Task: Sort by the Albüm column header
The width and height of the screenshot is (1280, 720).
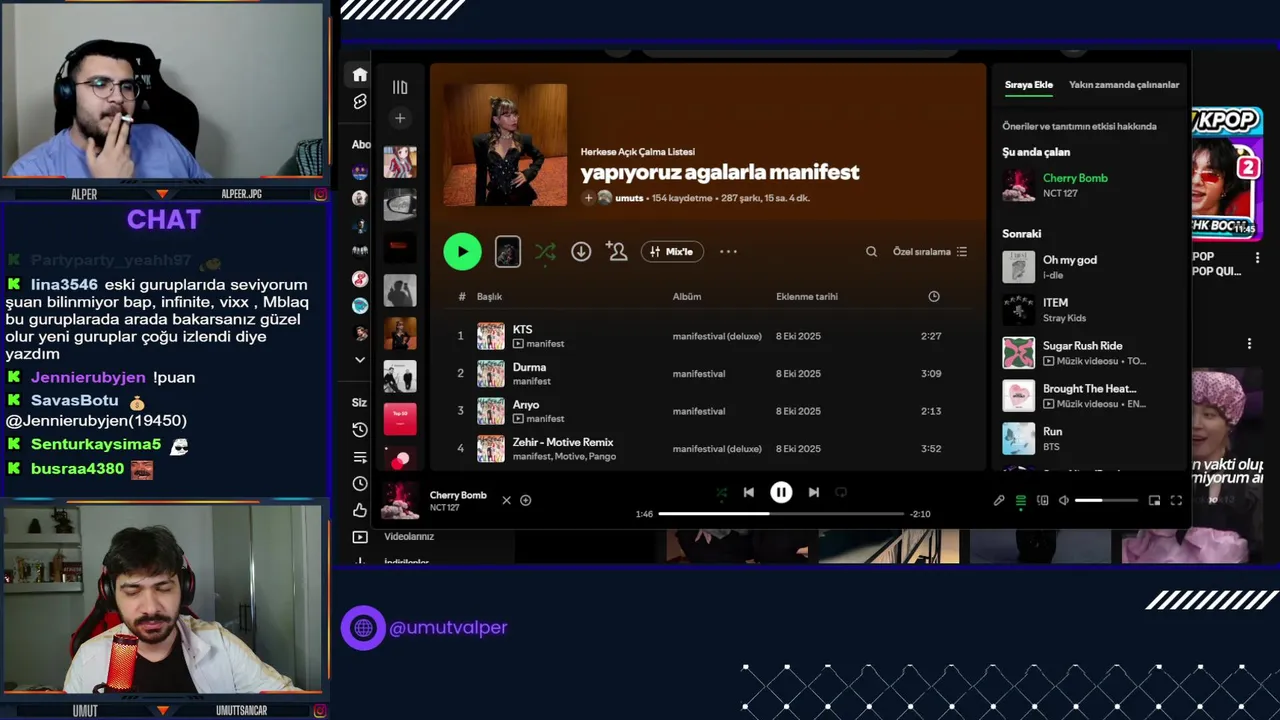Action: [x=687, y=297]
